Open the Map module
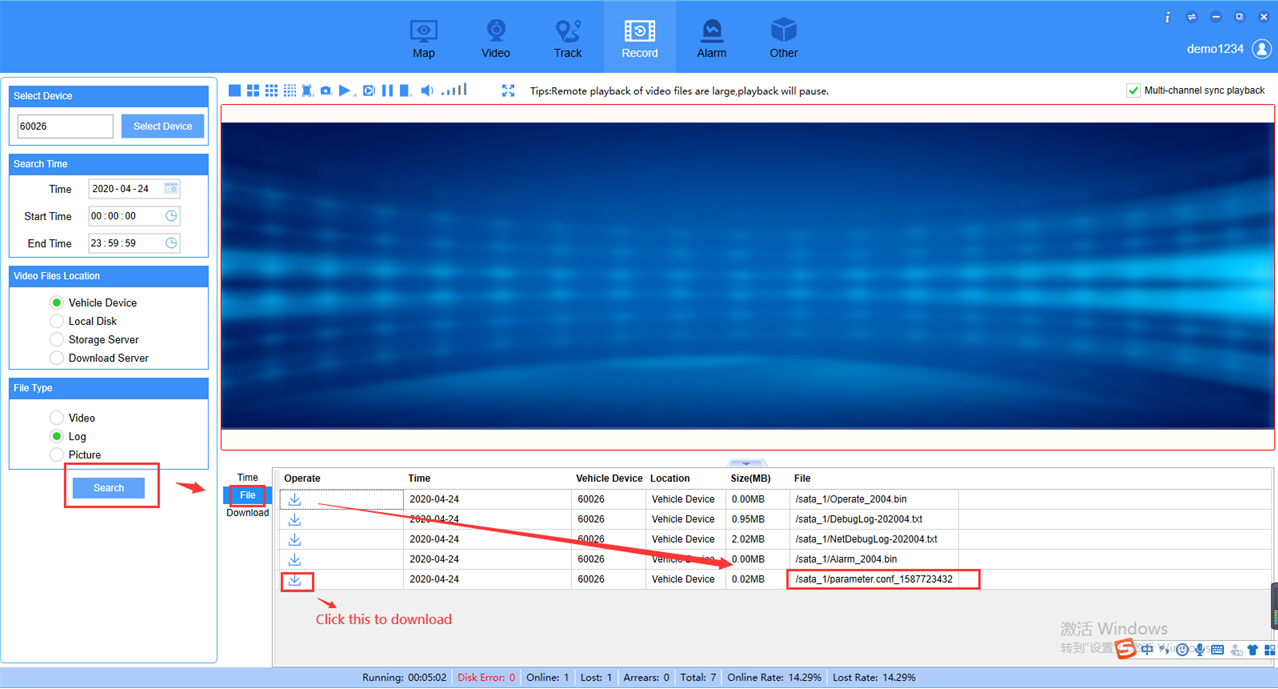Screen dimensions: 1278x689 tap(423, 38)
